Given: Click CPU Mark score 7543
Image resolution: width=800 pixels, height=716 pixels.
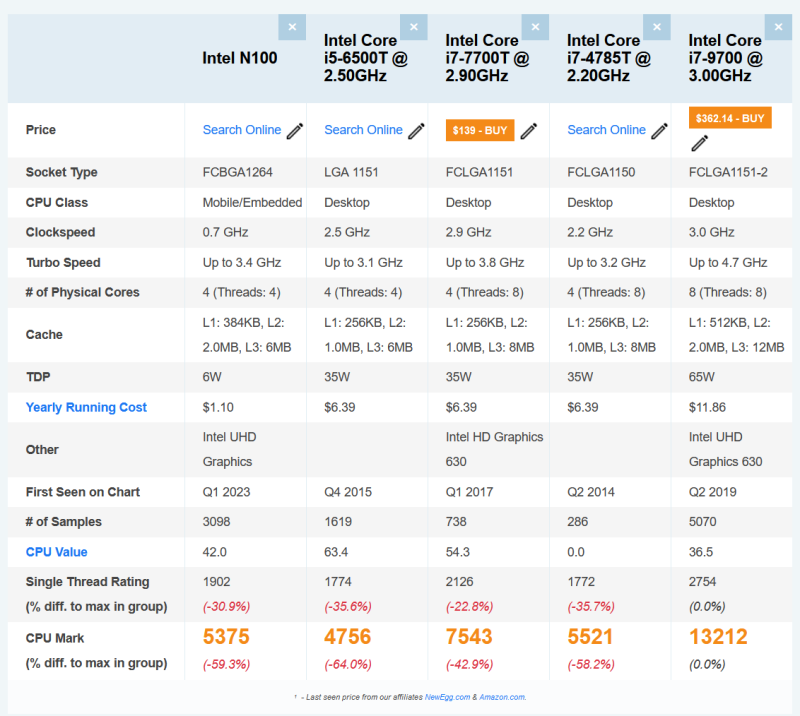Looking at the screenshot, I should pyautogui.click(x=469, y=637).
